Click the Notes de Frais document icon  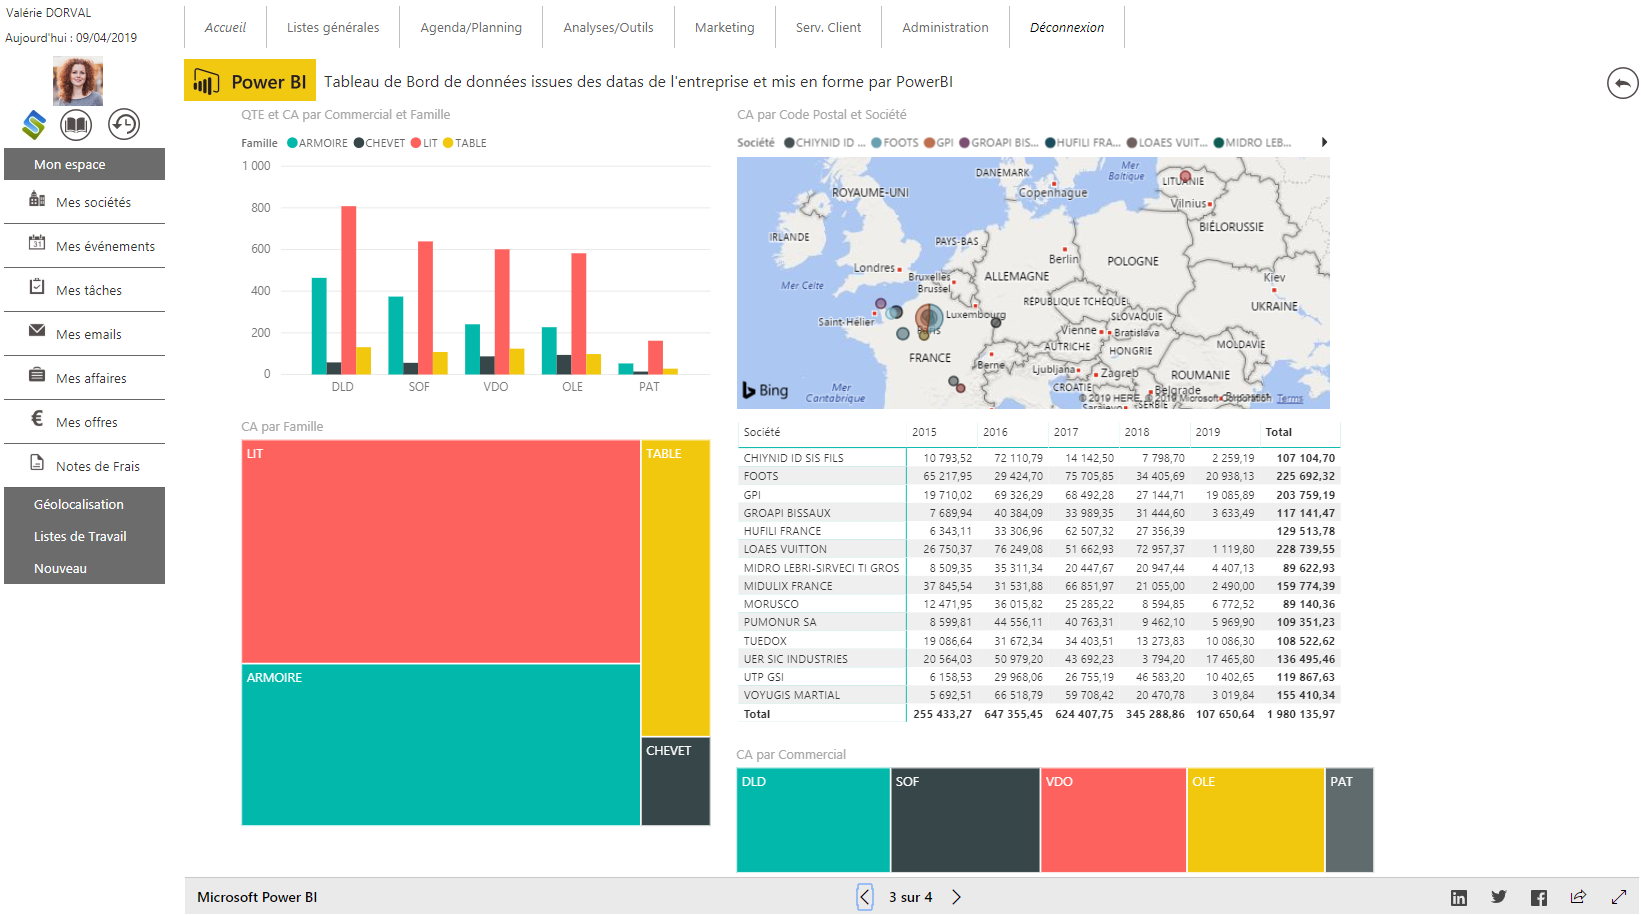[x=37, y=463]
